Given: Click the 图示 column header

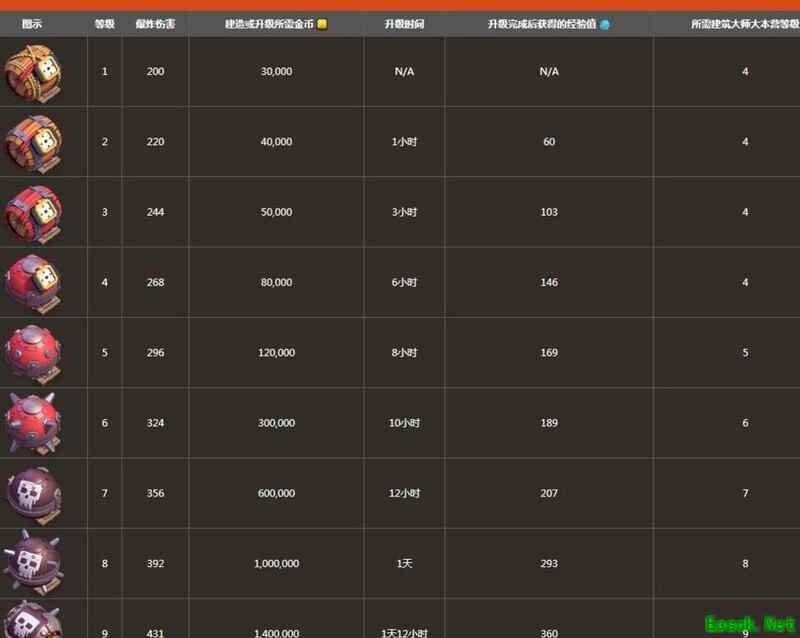Looking at the screenshot, I should [31, 24].
